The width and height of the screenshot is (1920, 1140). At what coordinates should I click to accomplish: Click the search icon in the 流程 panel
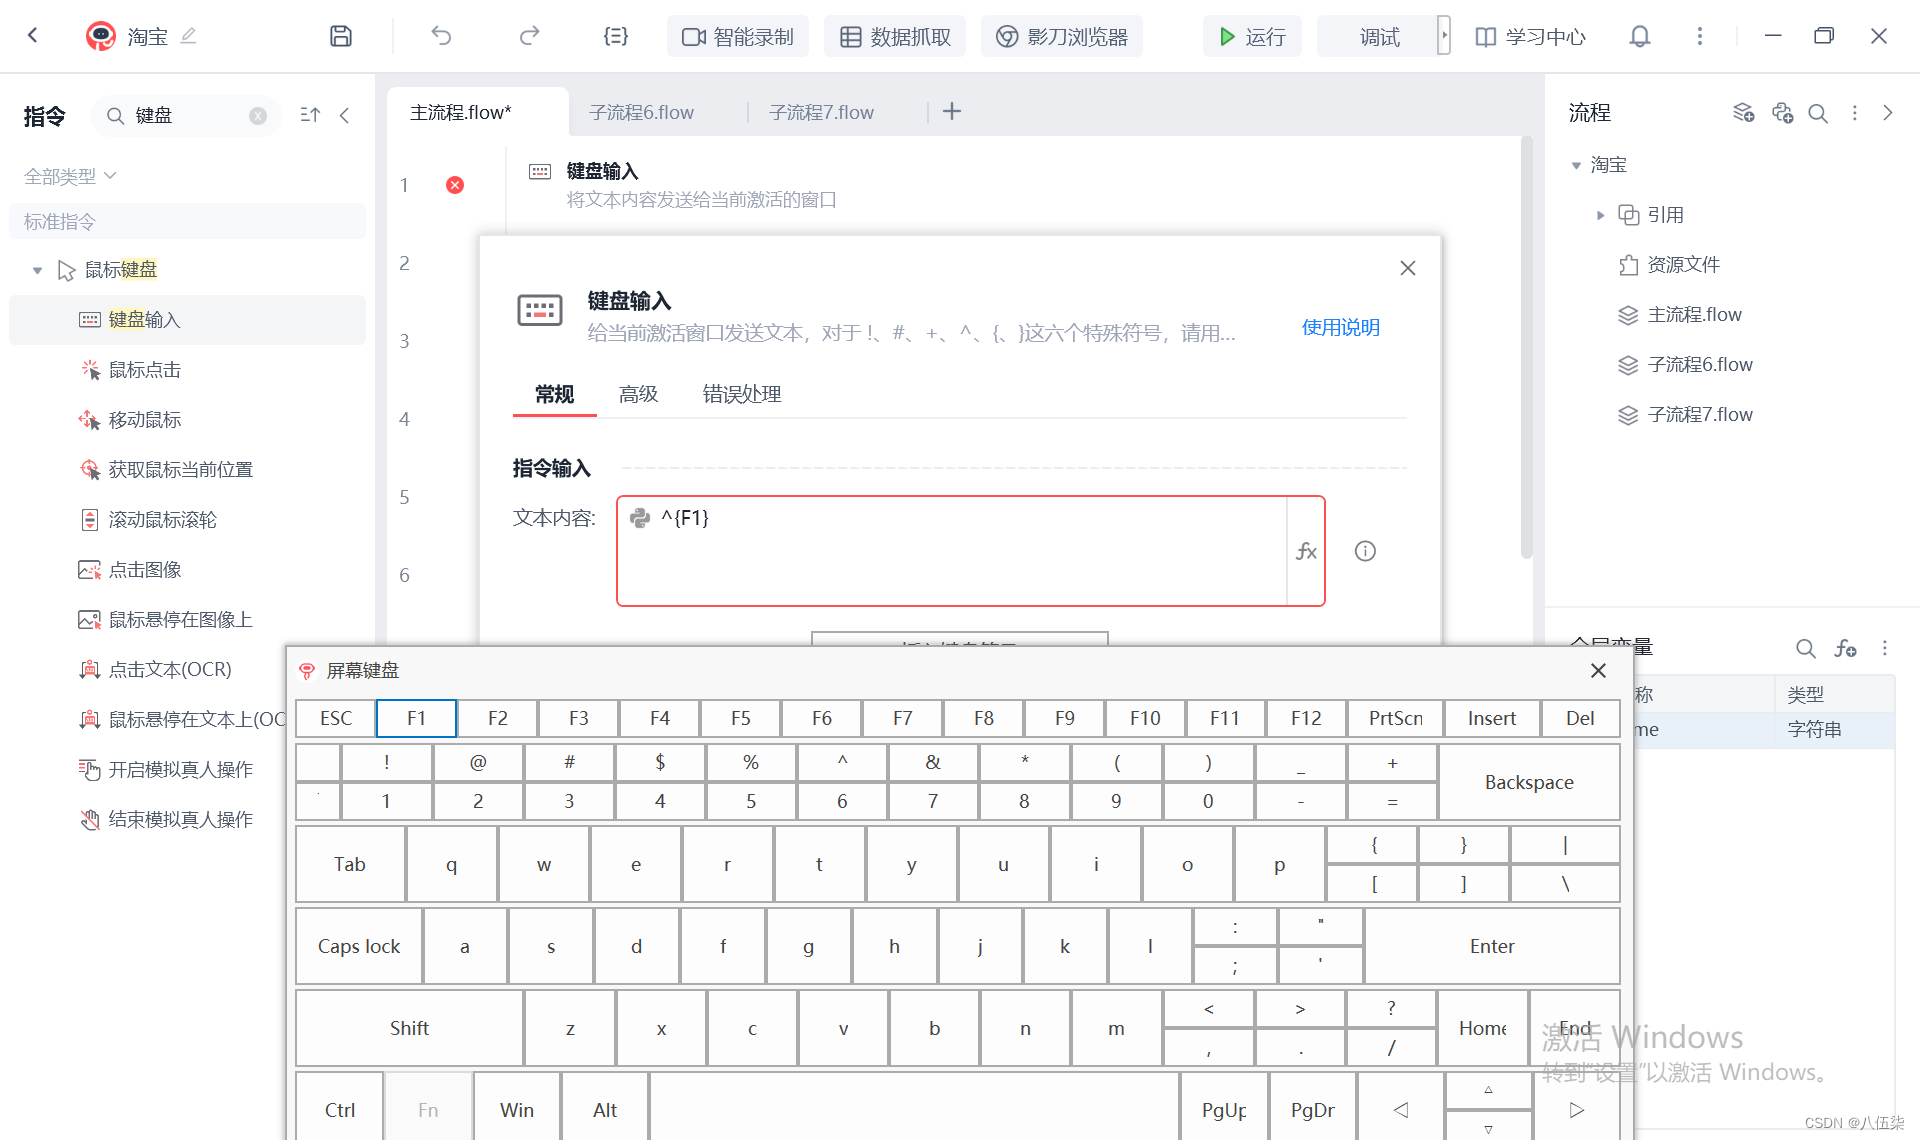pyautogui.click(x=1818, y=113)
